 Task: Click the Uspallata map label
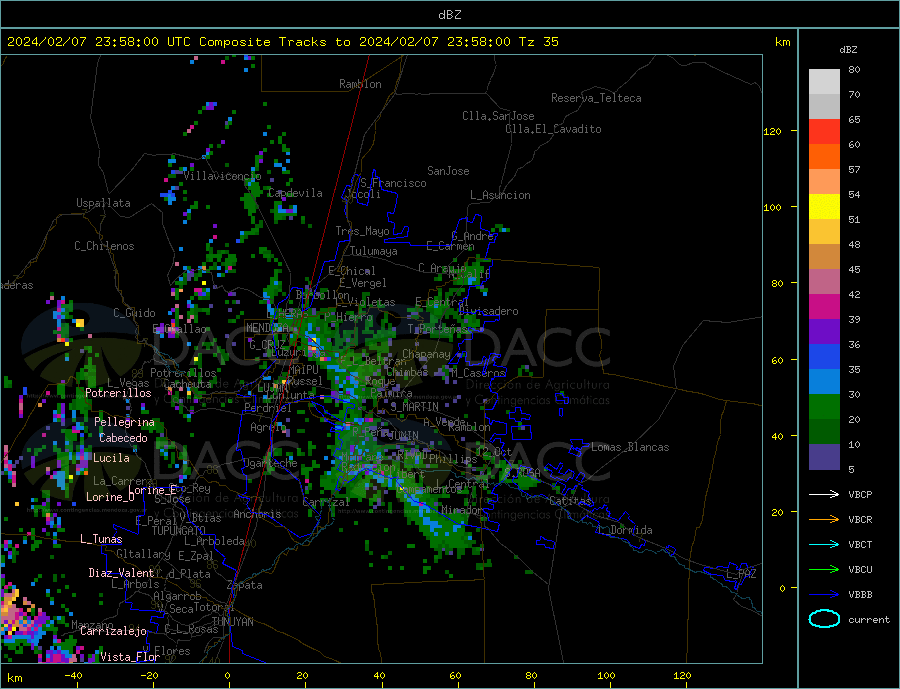click(x=103, y=203)
